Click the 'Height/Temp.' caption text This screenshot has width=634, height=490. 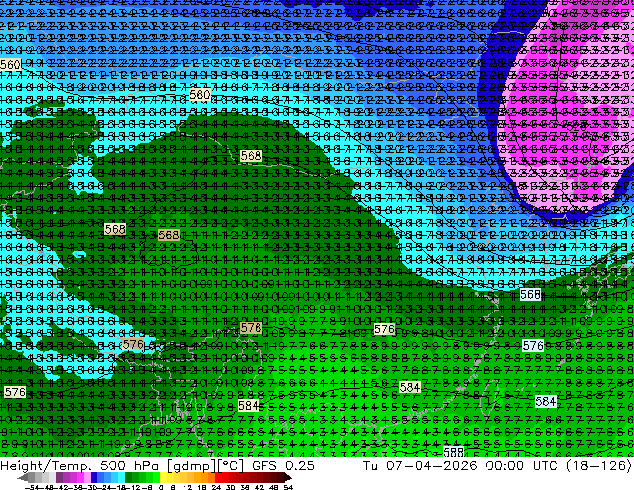click(x=45, y=466)
